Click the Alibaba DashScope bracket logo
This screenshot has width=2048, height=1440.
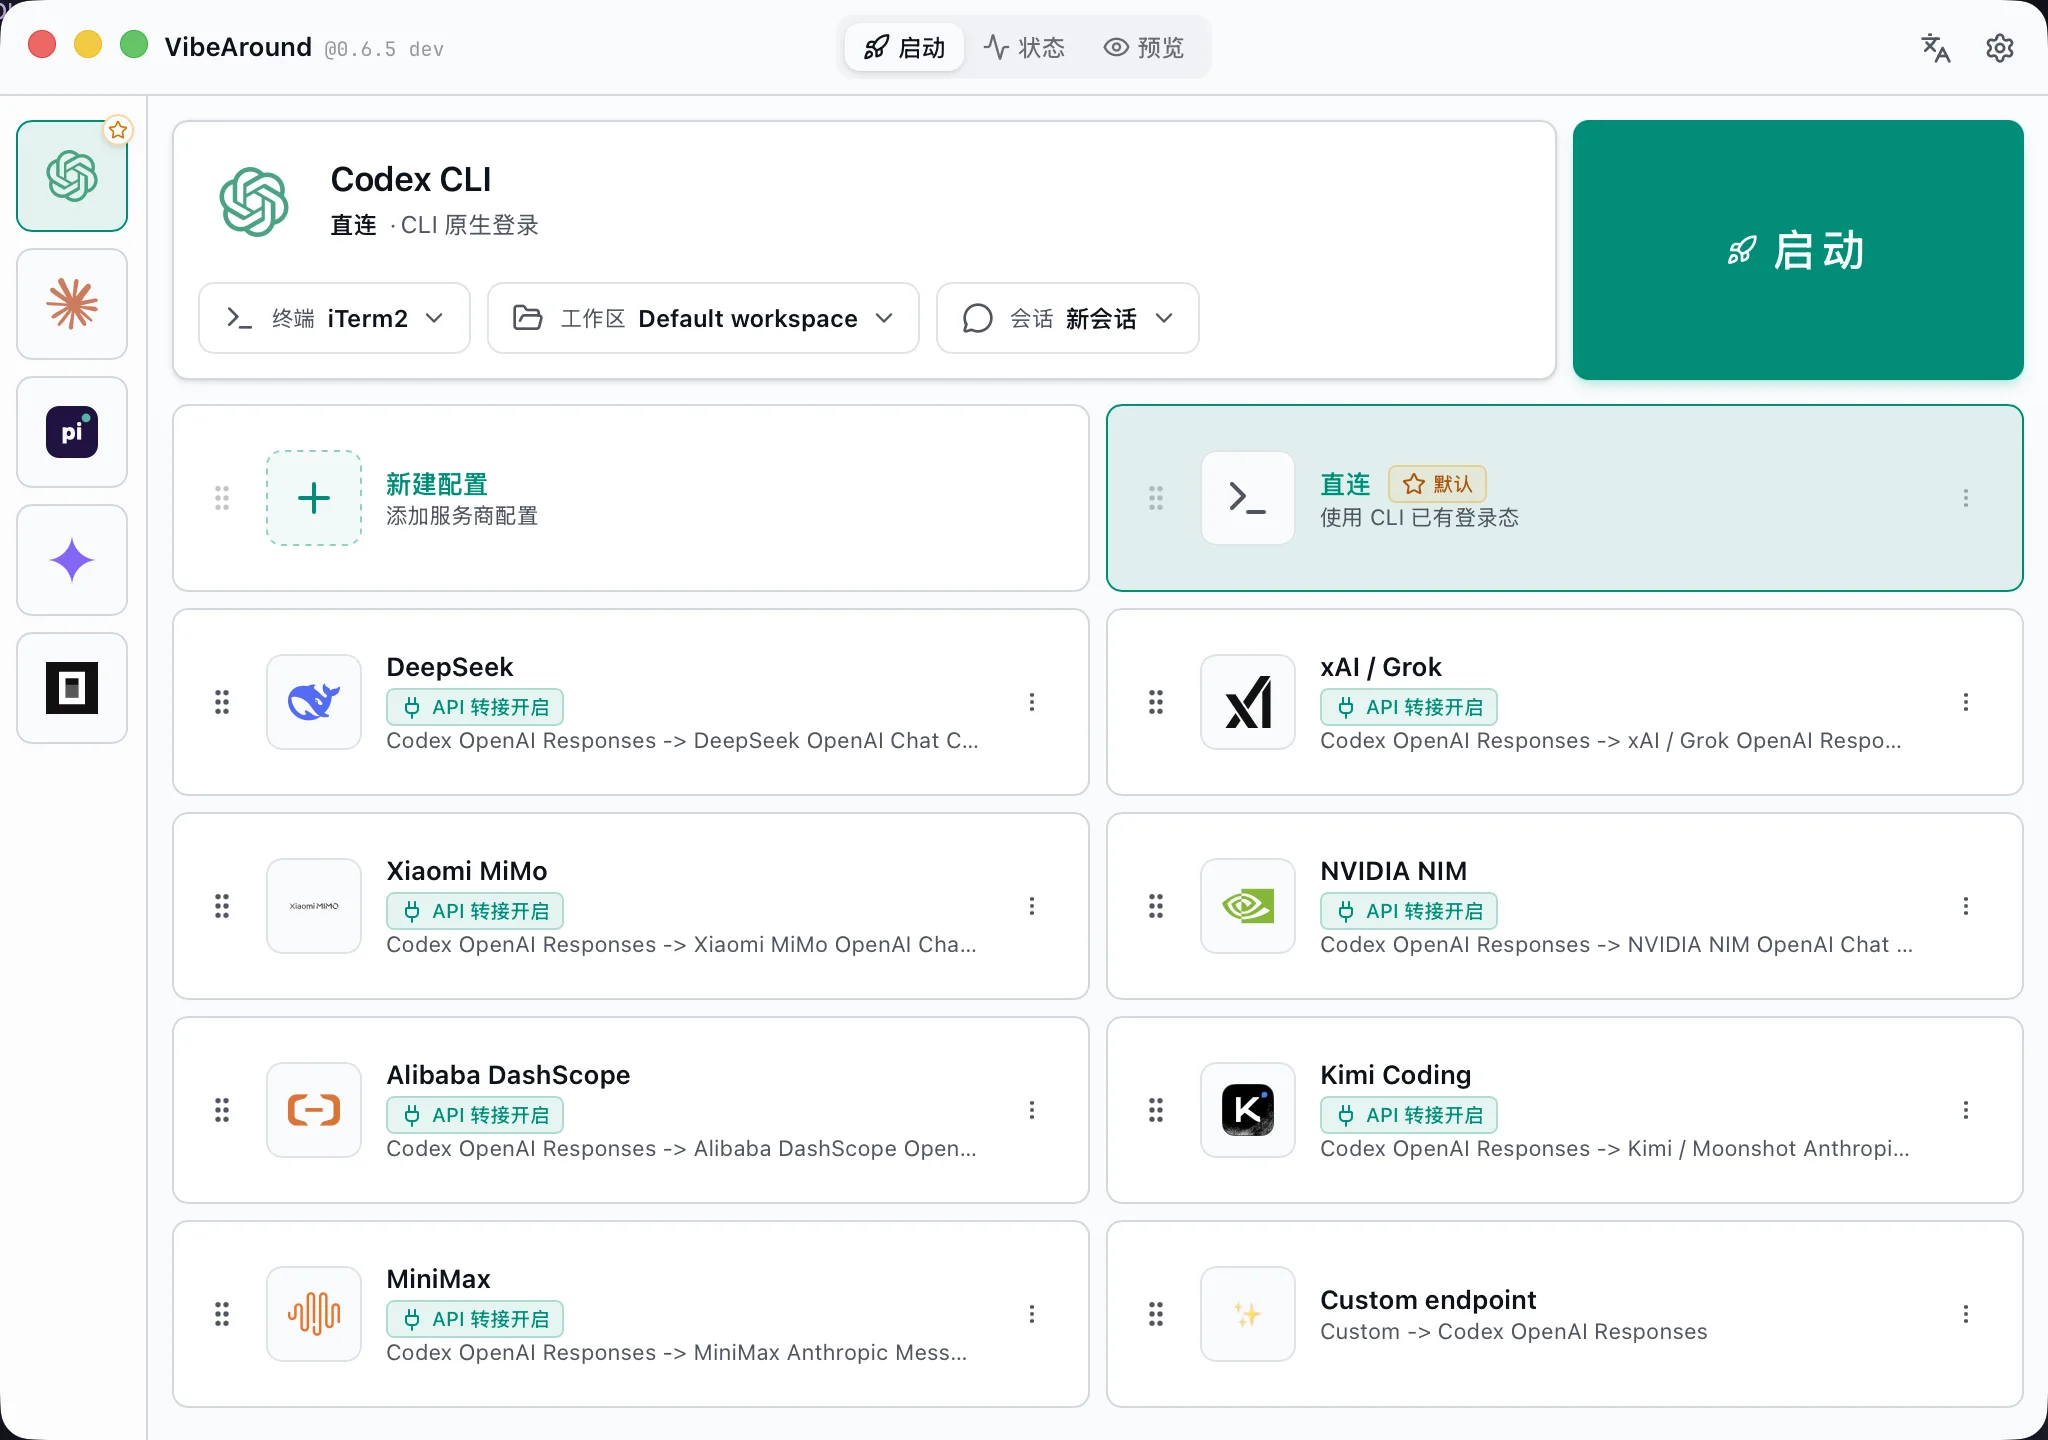pyautogui.click(x=314, y=1110)
